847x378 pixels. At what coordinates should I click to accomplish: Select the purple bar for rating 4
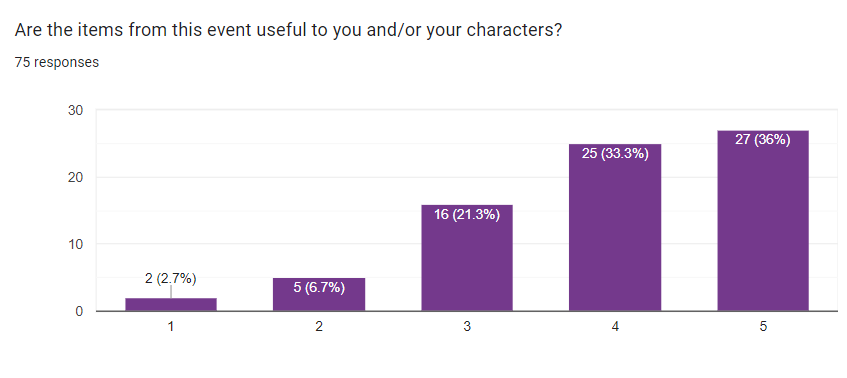click(x=615, y=227)
